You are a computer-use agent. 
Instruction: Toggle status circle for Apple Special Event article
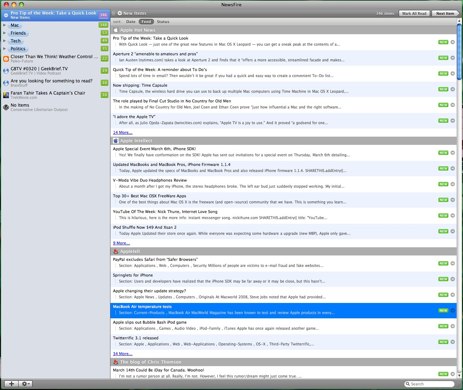click(453, 153)
